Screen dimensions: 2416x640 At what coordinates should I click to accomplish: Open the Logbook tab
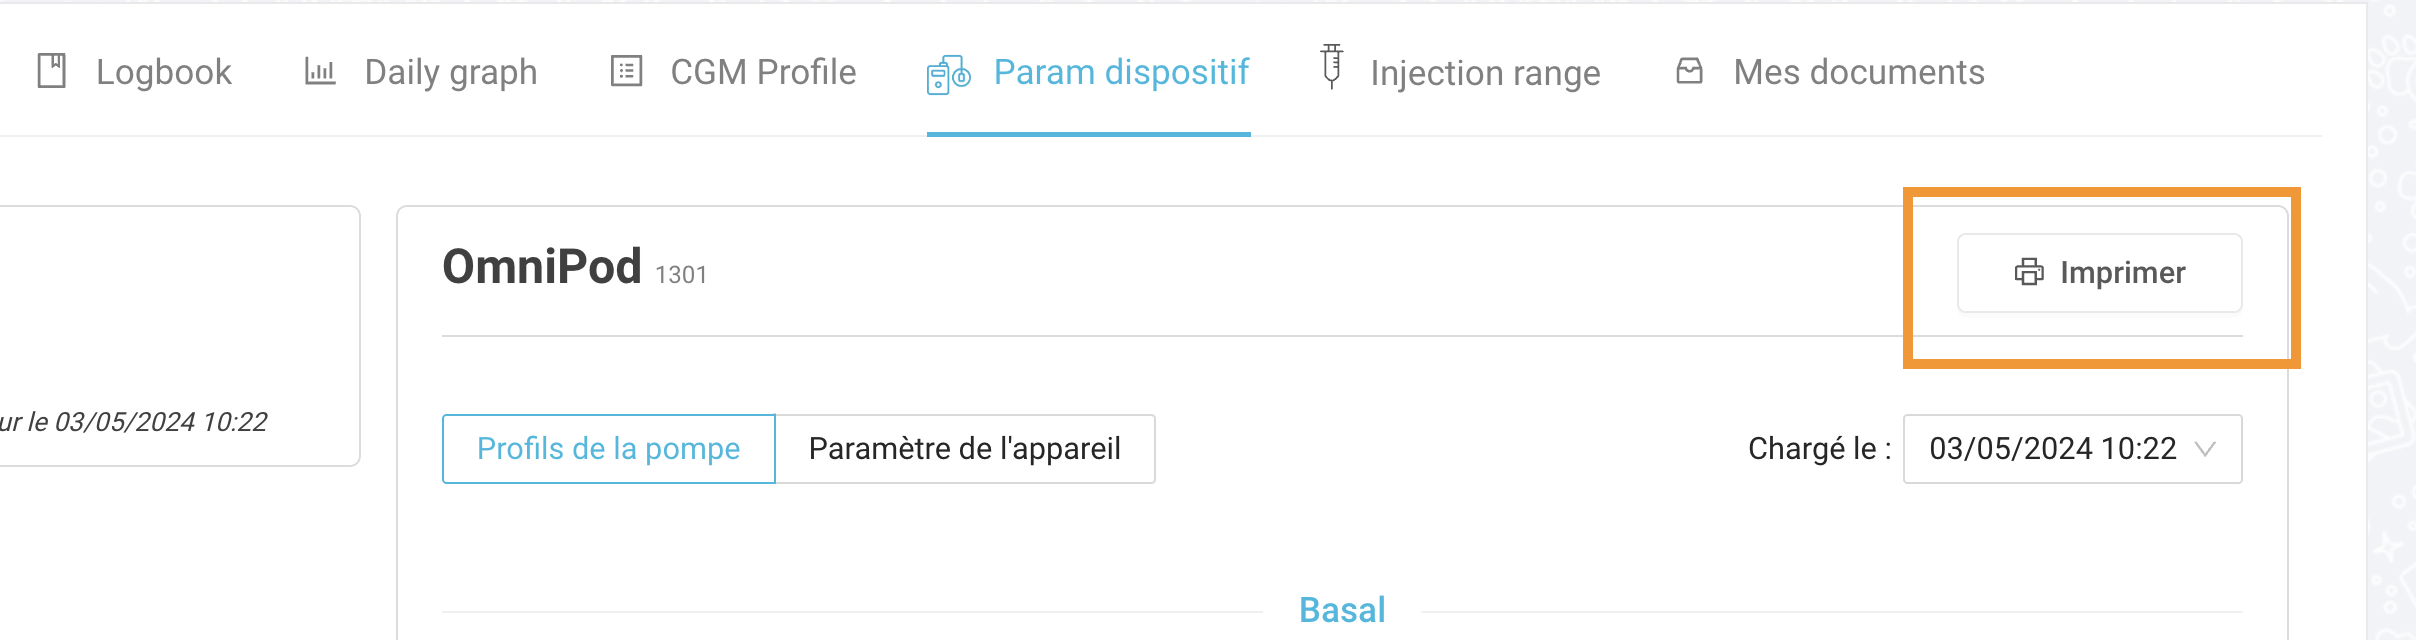pos(134,72)
